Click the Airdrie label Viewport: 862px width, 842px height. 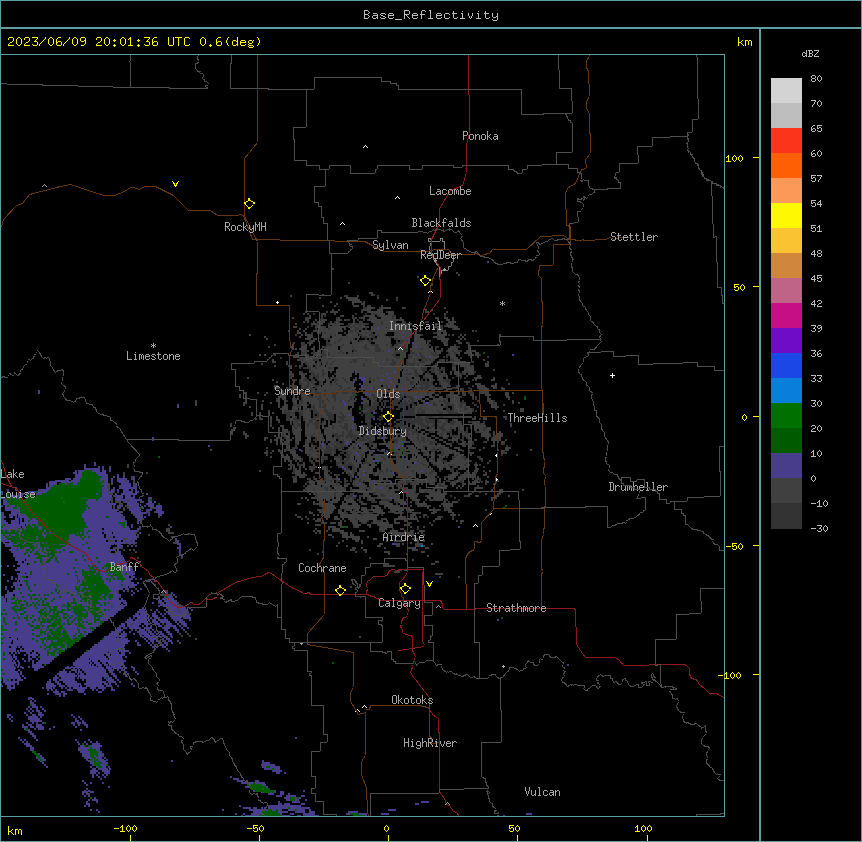404,537
